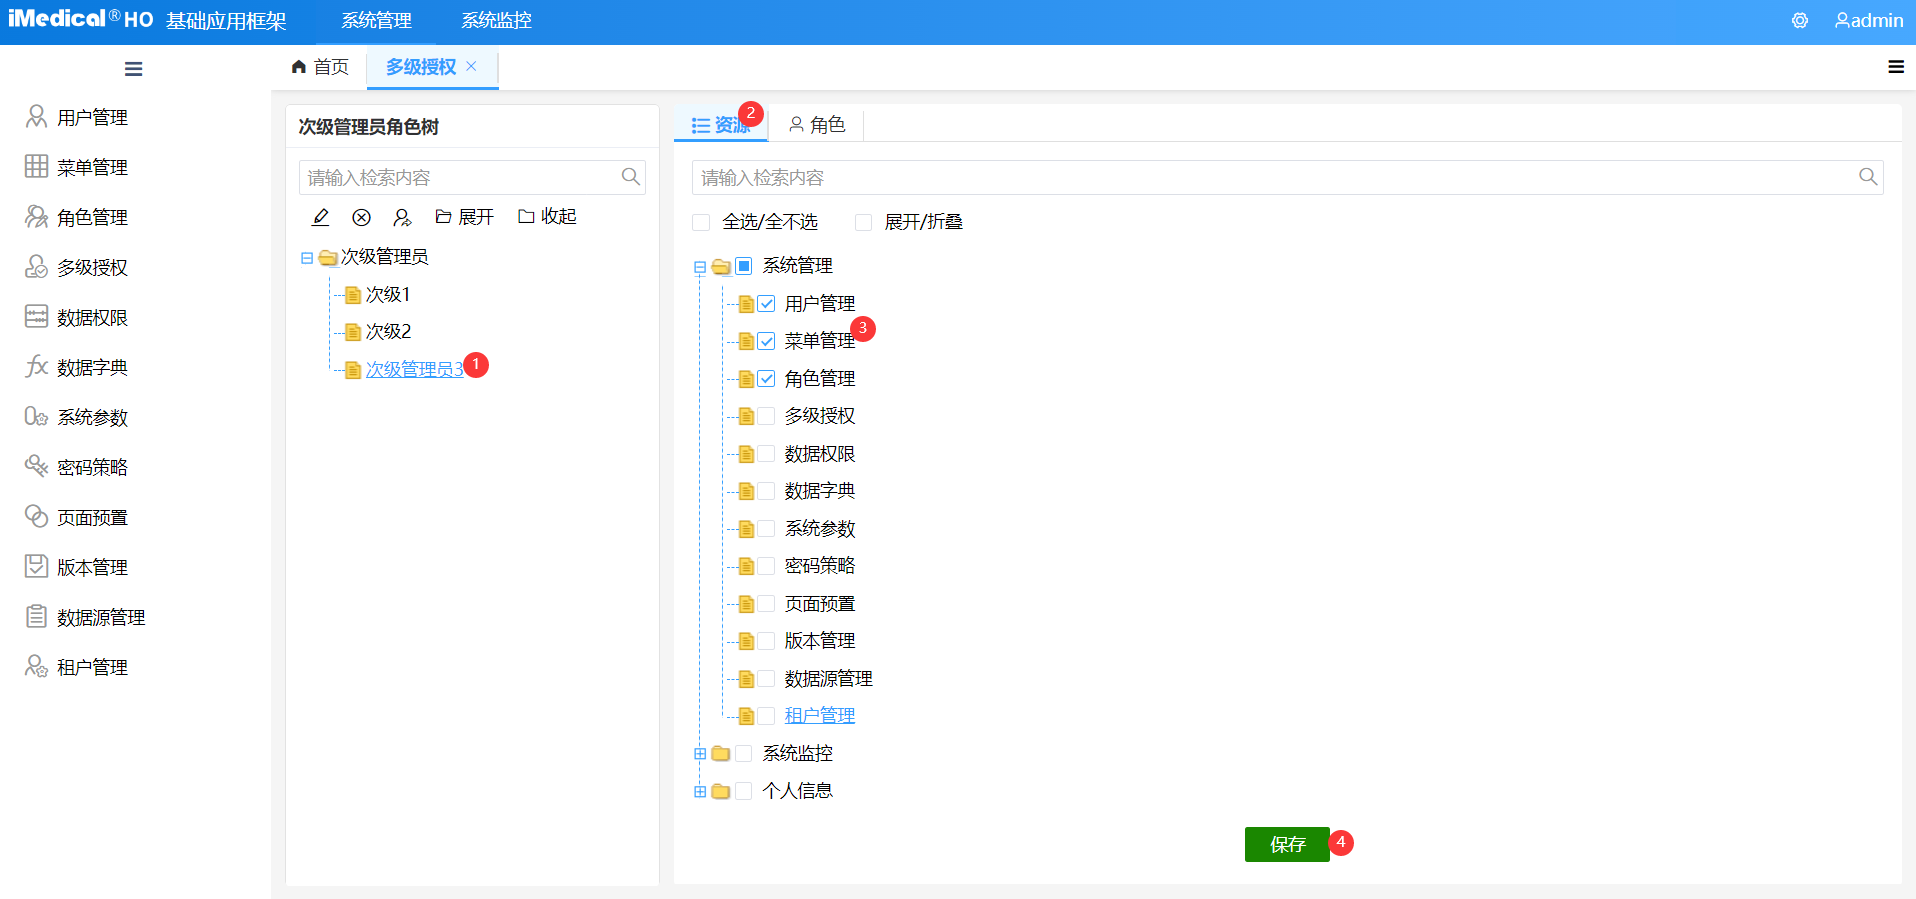The image size is (1916, 899).
Task: Click the 租户管理 resource link
Action: (x=820, y=716)
